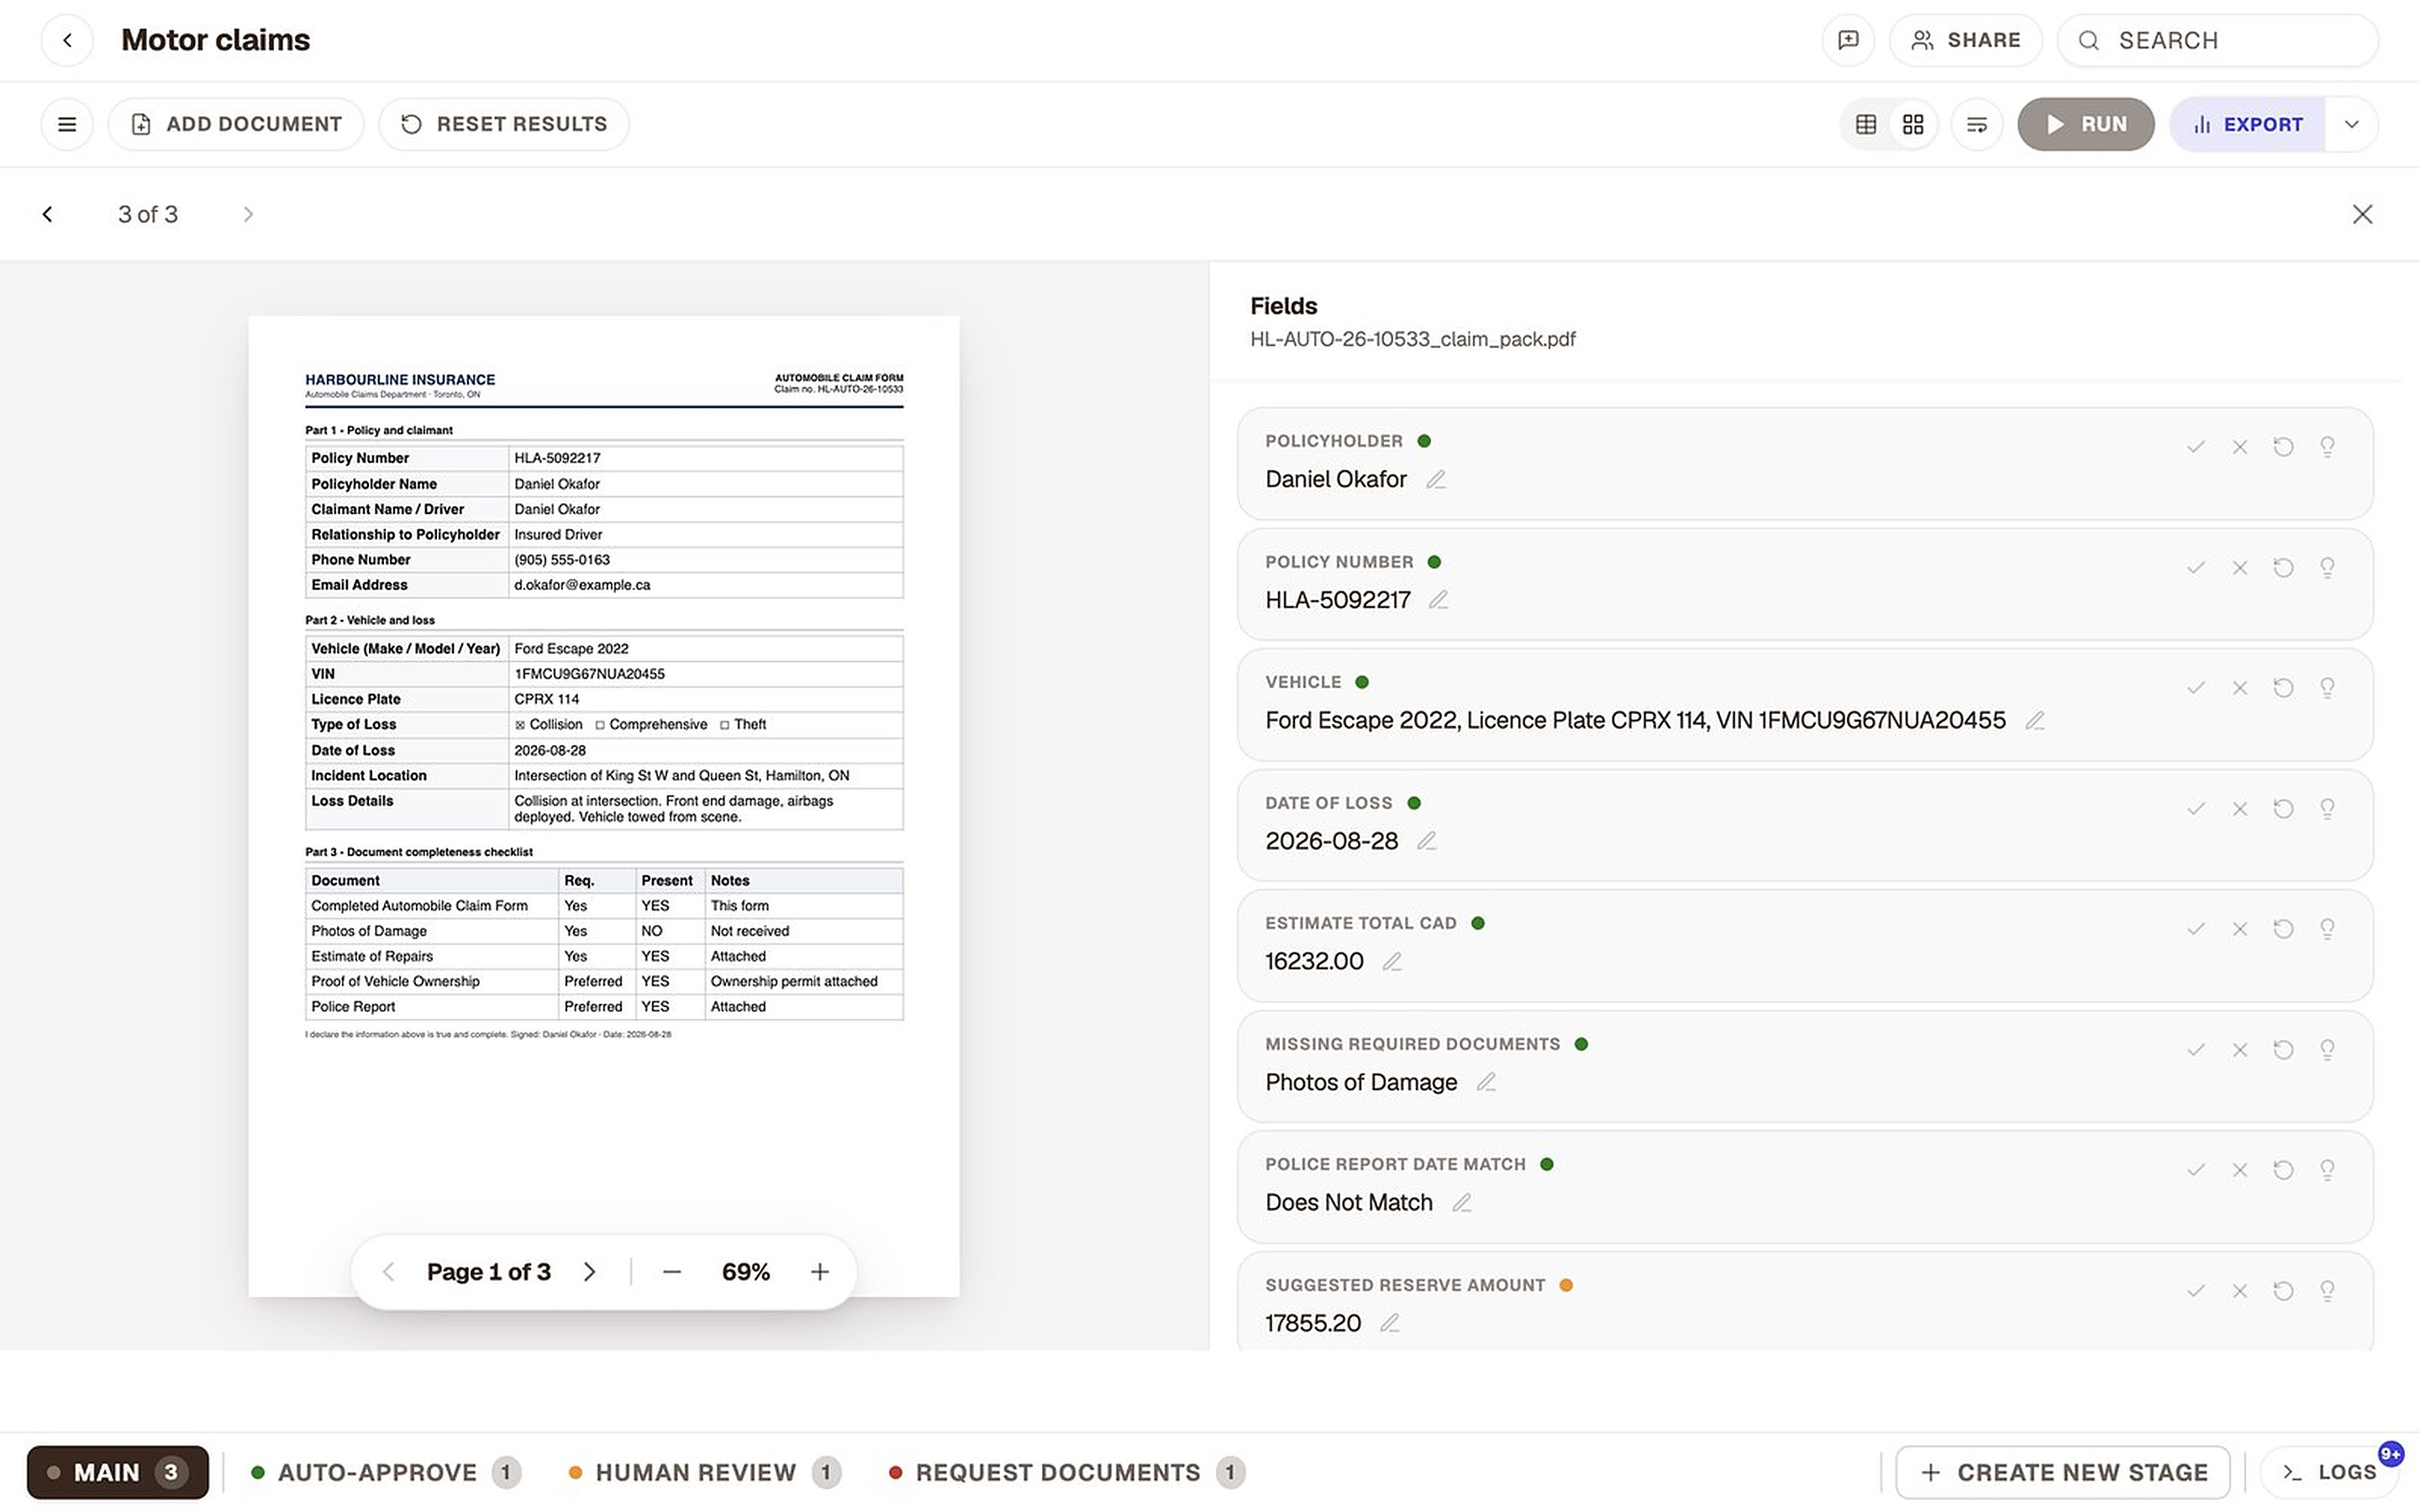Switch to grid view icon
The image size is (2420, 1512).
pos(1913,124)
